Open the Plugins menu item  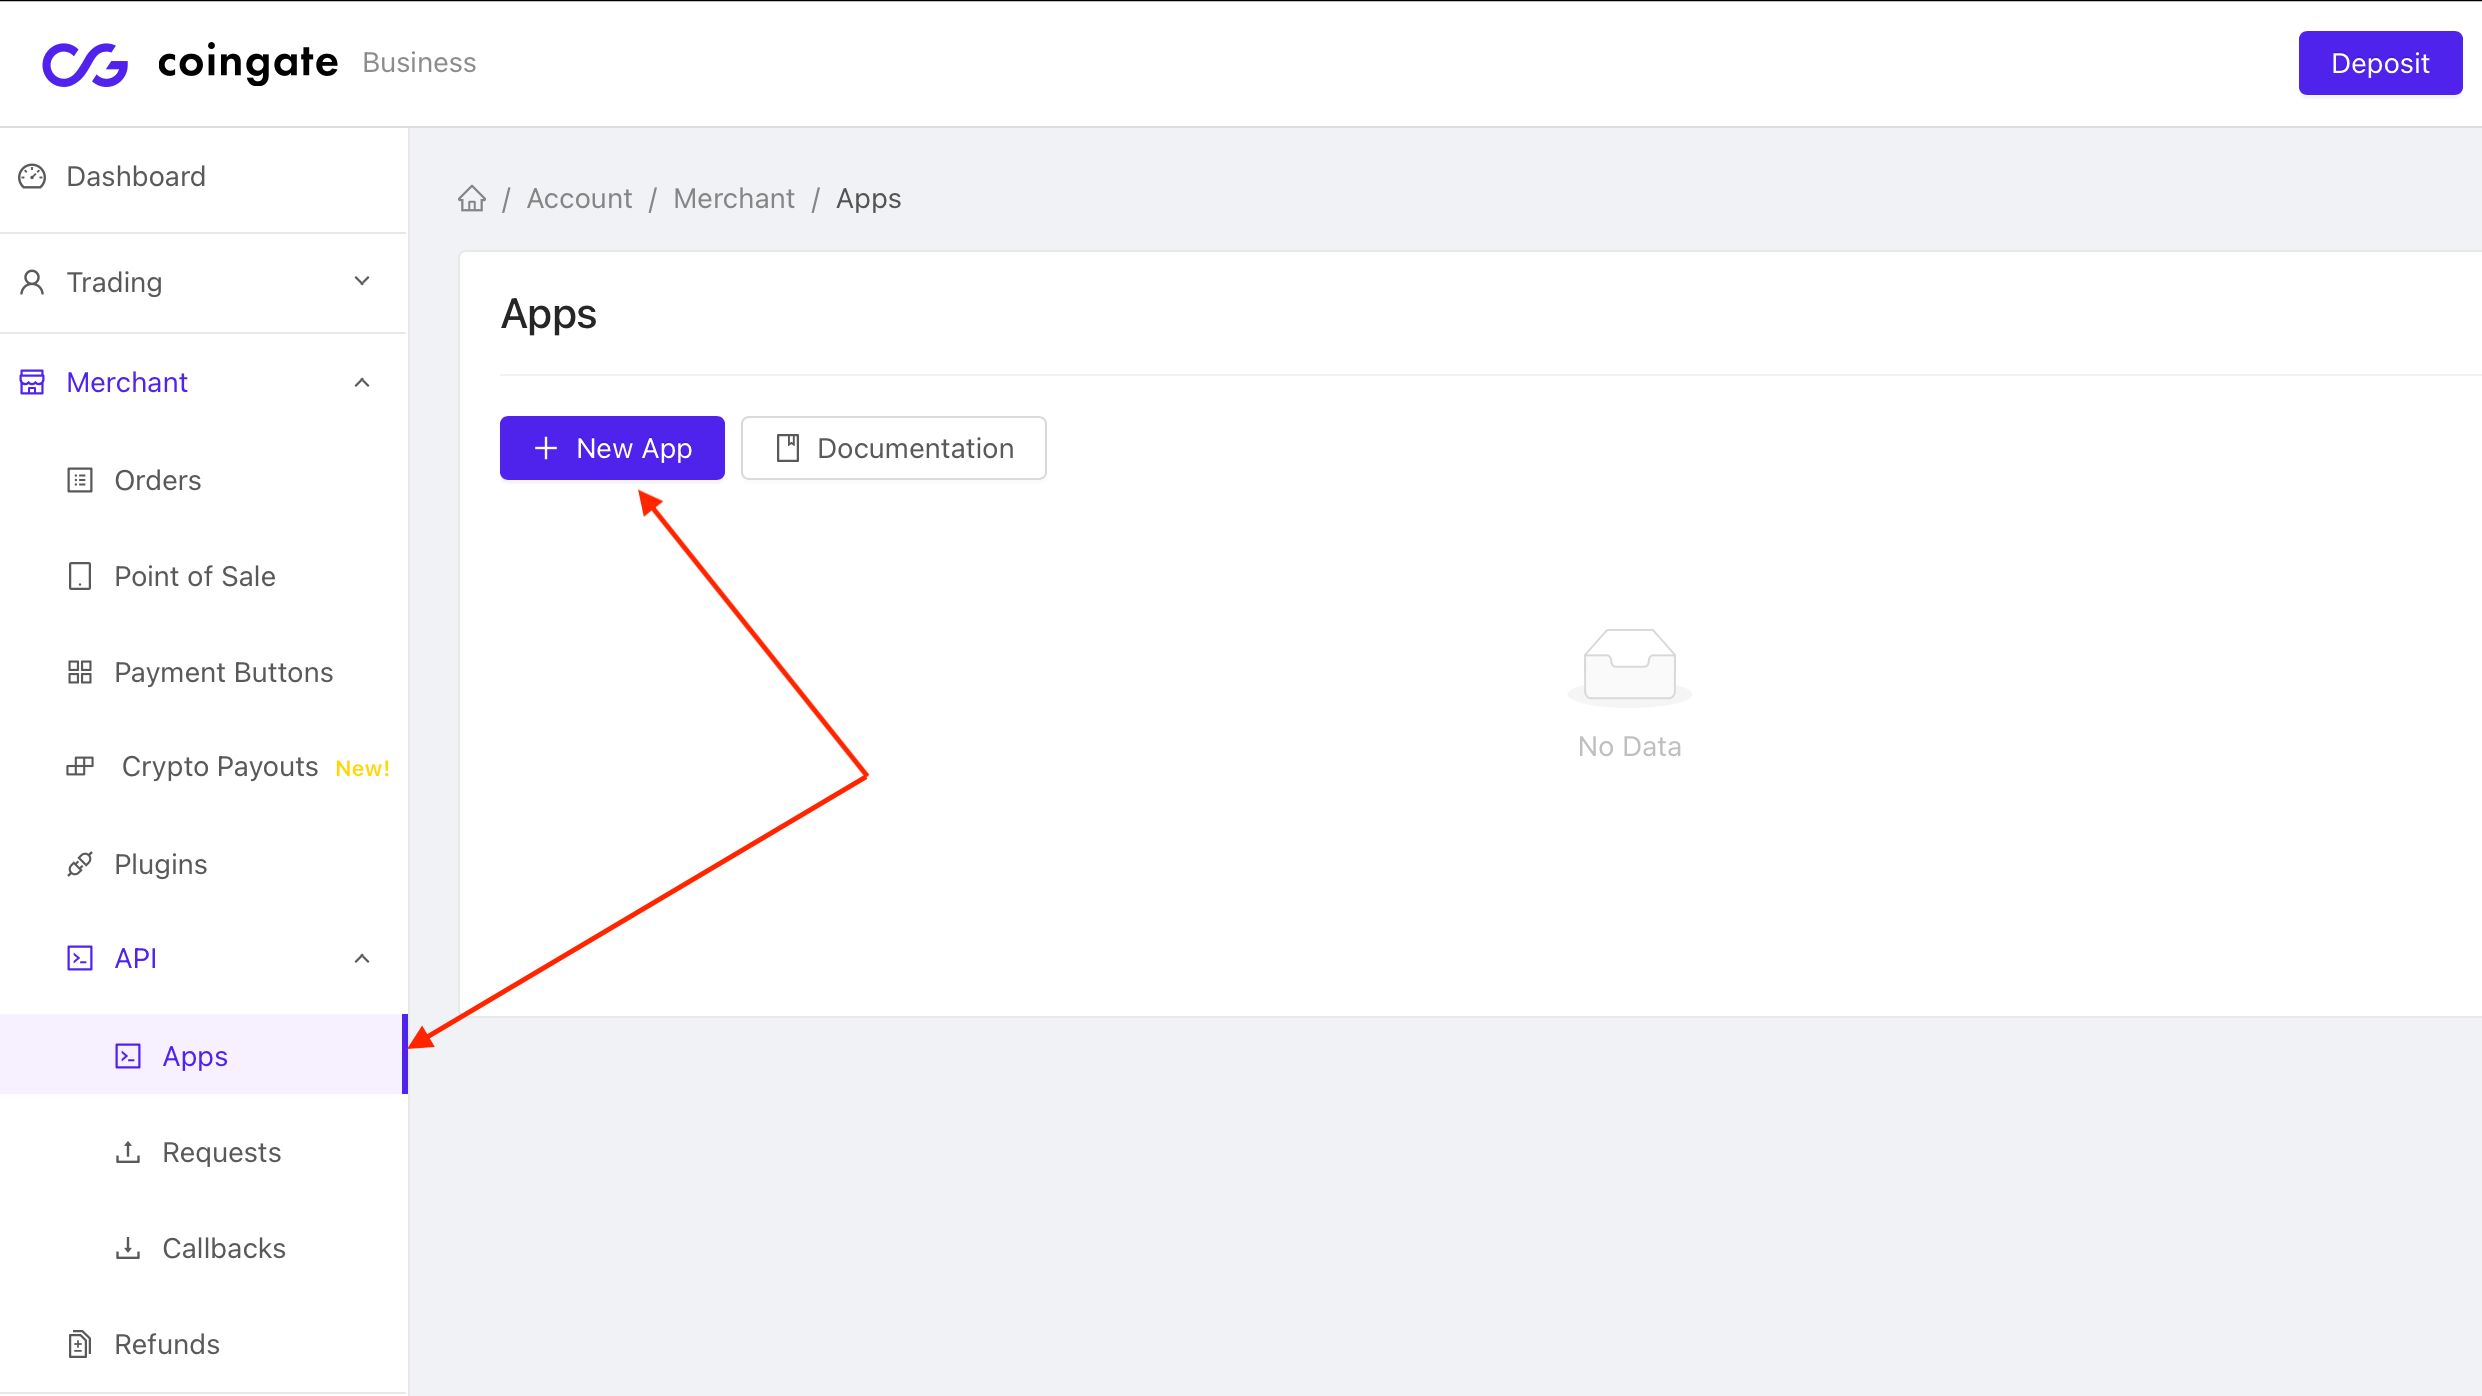pyautogui.click(x=204, y=864)
